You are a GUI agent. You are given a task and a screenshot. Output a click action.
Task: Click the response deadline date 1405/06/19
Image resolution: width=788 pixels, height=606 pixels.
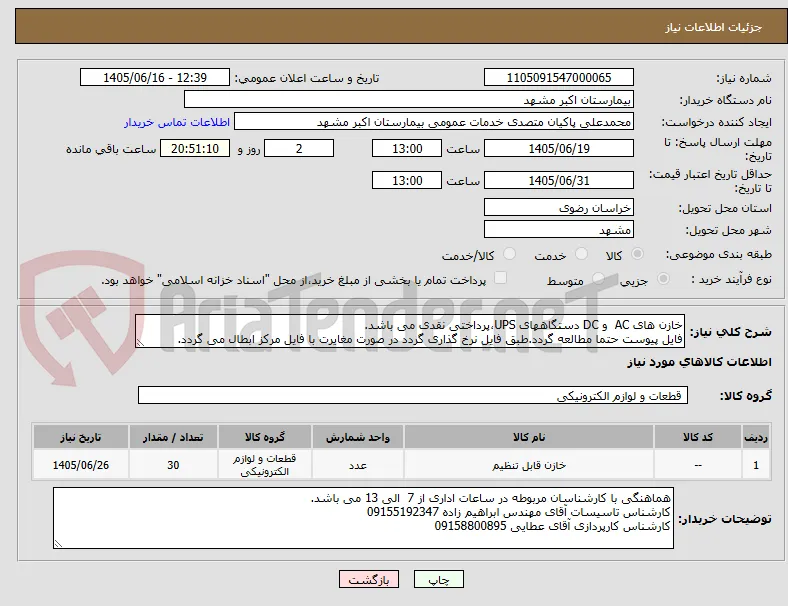pyautogui.click(x=558, y=148)
